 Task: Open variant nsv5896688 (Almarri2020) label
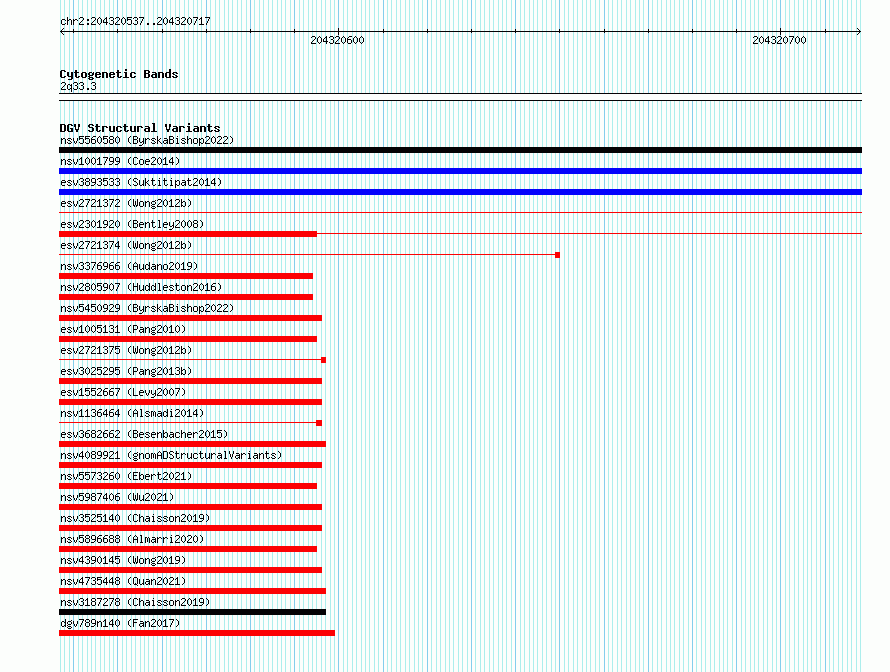point(132,539)
